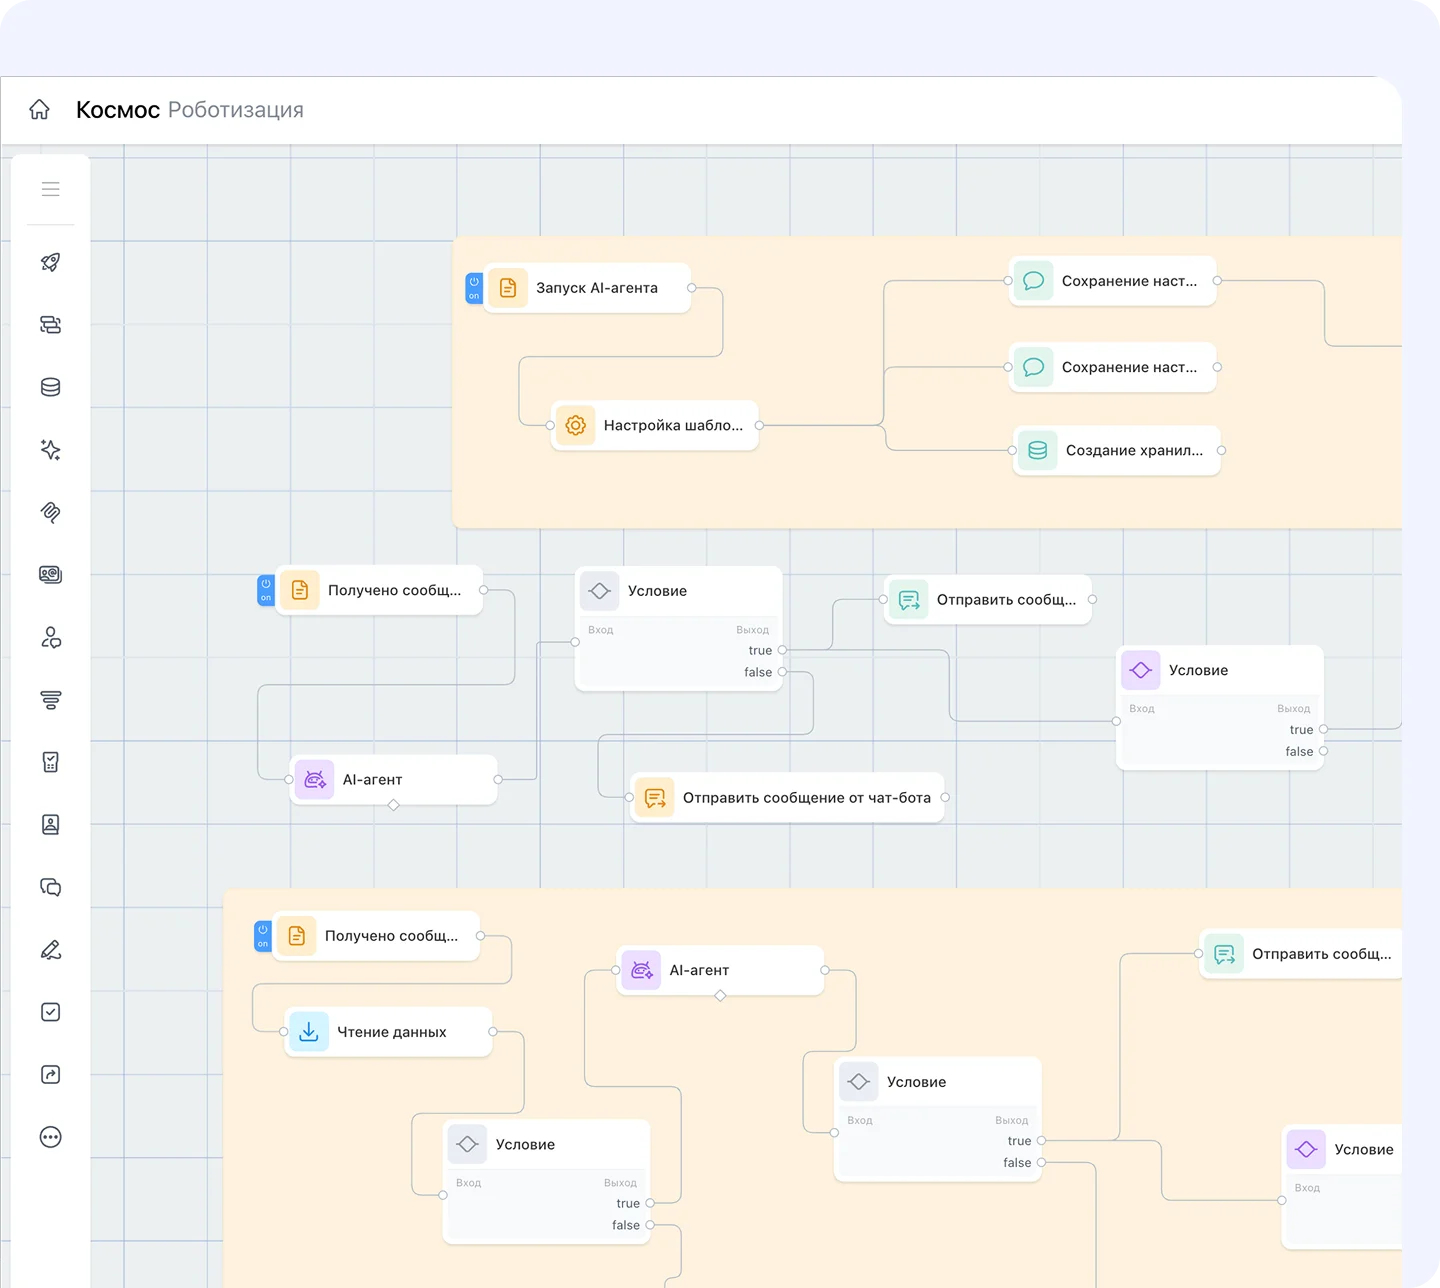Viewport: 1440px width, 1288px height.
Task: Click the true output port of purple Условие
Action: click(x=1323, y=730)
